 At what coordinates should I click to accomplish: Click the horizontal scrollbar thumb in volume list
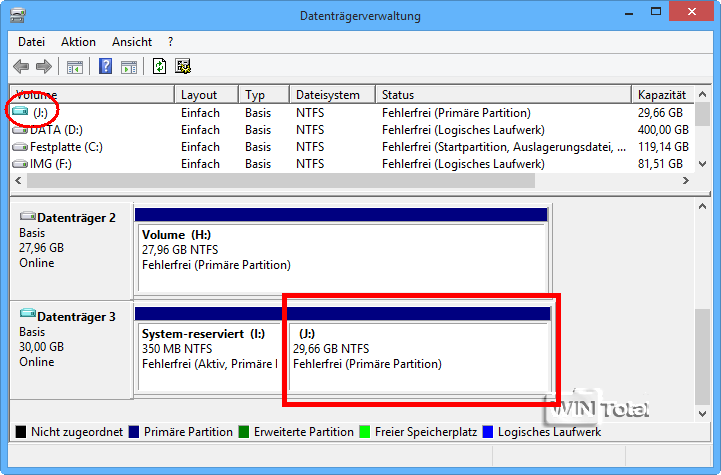pos(281,181)
